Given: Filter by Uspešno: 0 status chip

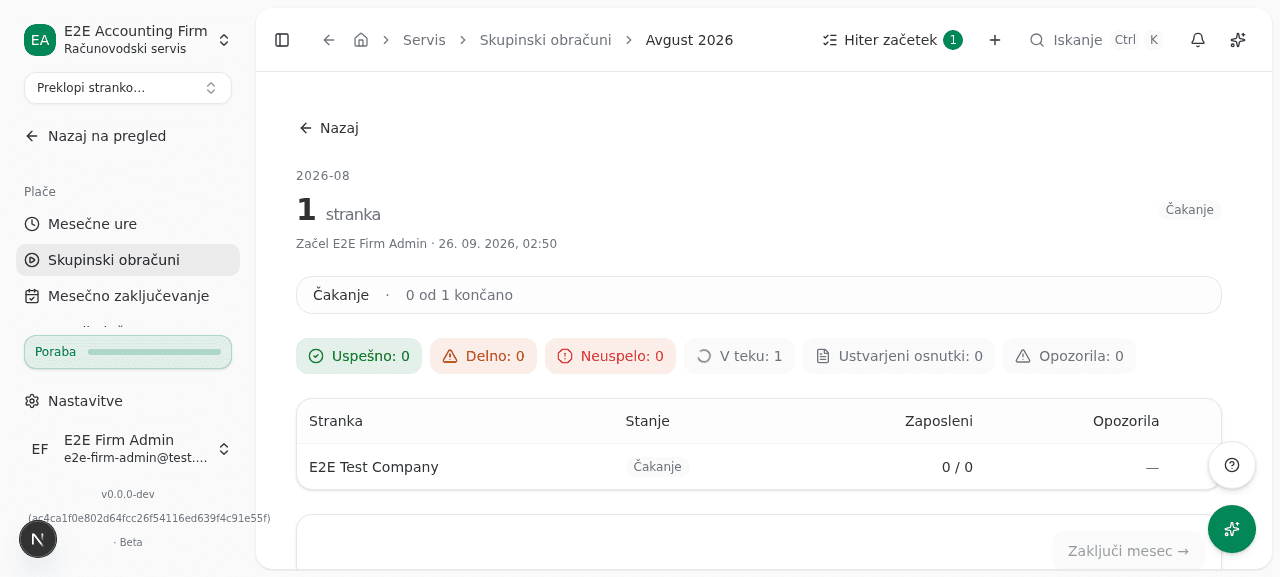Looking at the screenshot, I should (x=359, y=356).
